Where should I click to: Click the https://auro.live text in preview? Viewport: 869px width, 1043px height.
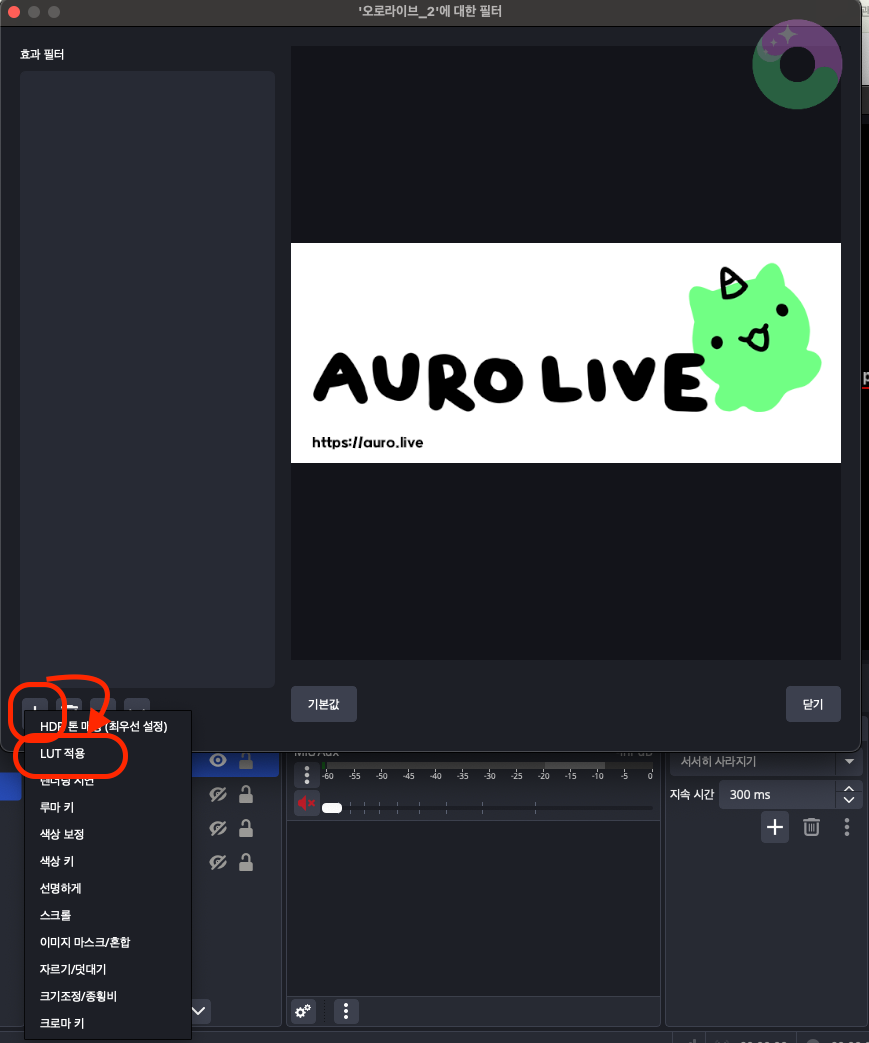(367, 442)
